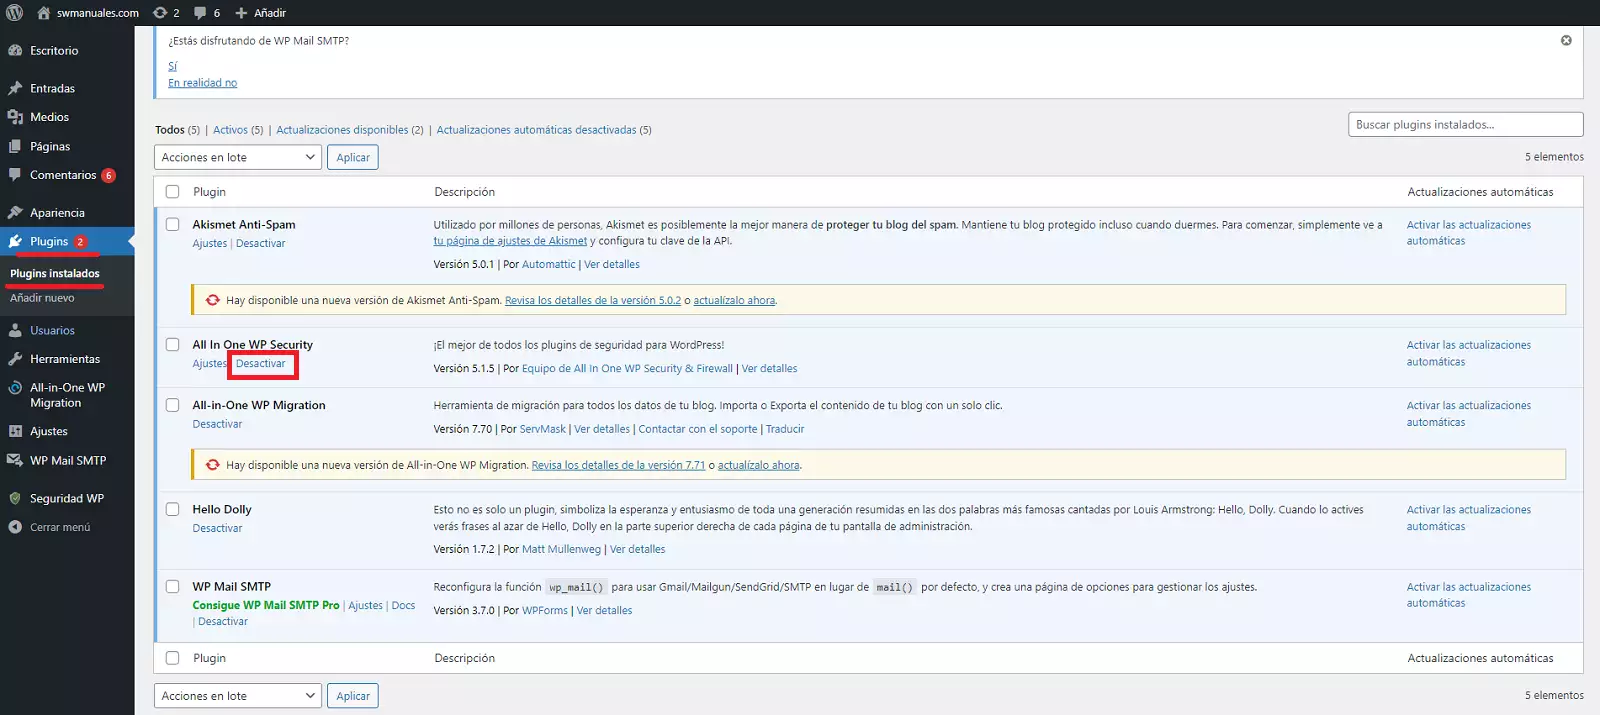Click the WordPress logo in admin bar

coord(14,13)
